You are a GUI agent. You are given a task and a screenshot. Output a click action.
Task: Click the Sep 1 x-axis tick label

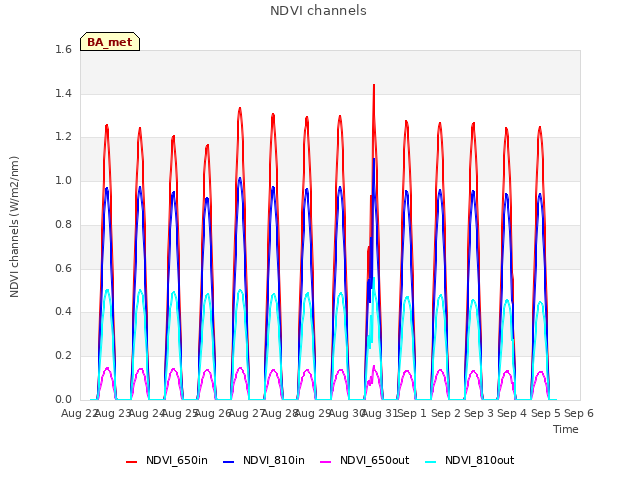(412, 413)
